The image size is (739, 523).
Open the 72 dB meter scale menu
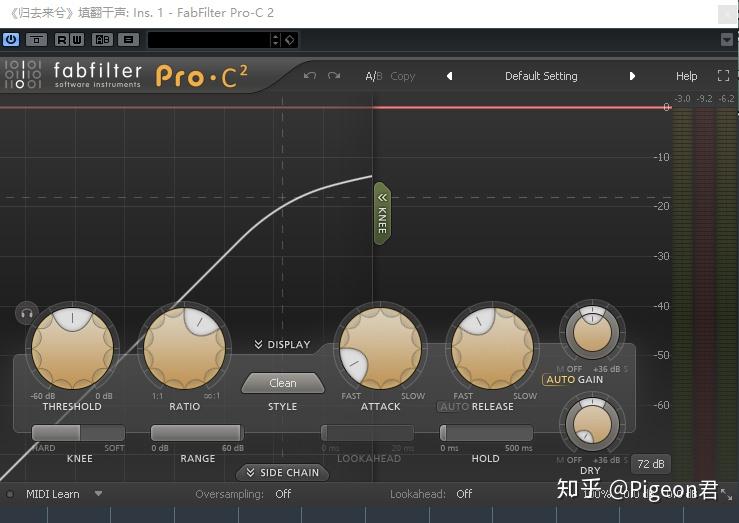click(x=650, y=464)
